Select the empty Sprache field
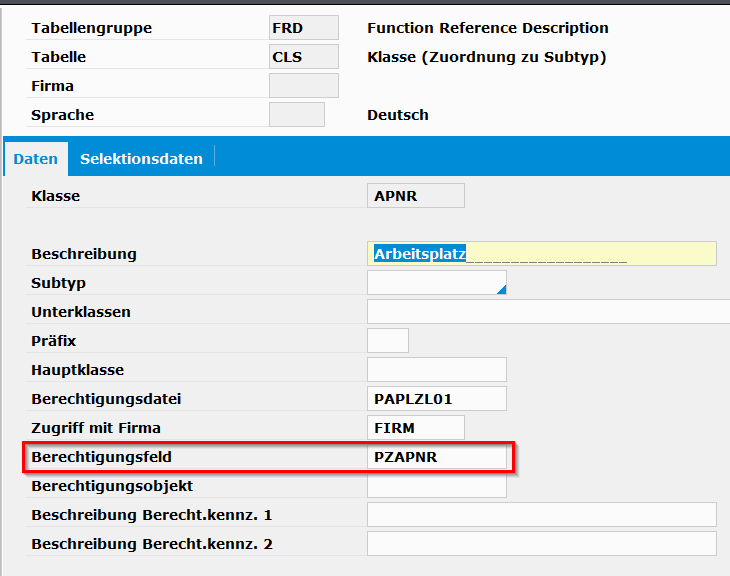Image resolution: width=730 pixels, height=576 pixels. pos(297,115)
